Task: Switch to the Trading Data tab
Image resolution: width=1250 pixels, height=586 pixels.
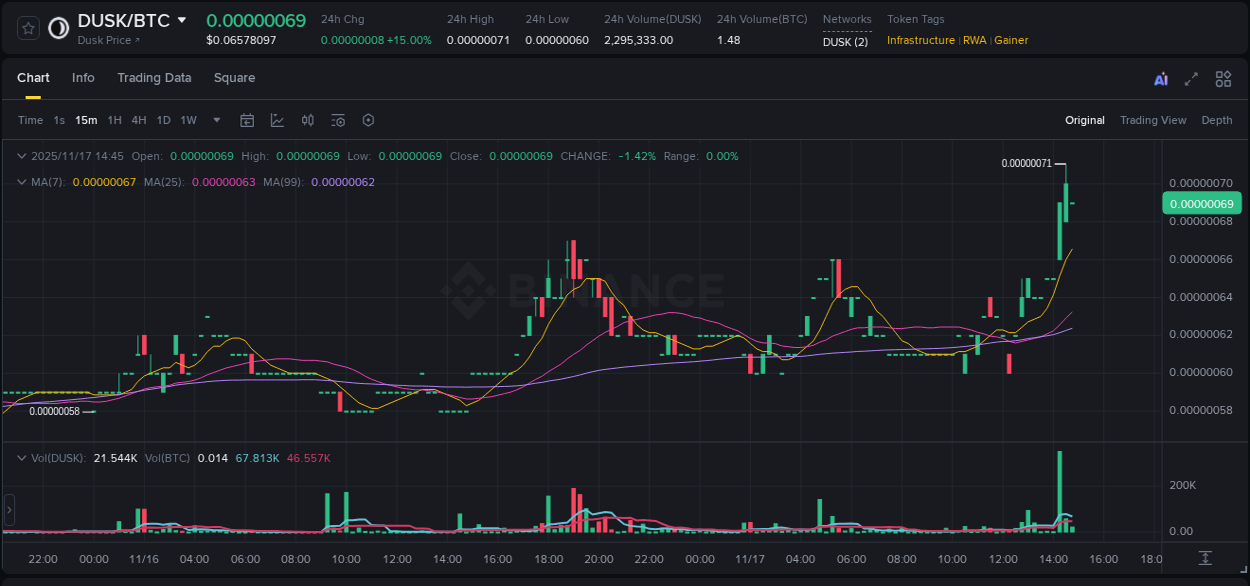Action: coord(154,78)
